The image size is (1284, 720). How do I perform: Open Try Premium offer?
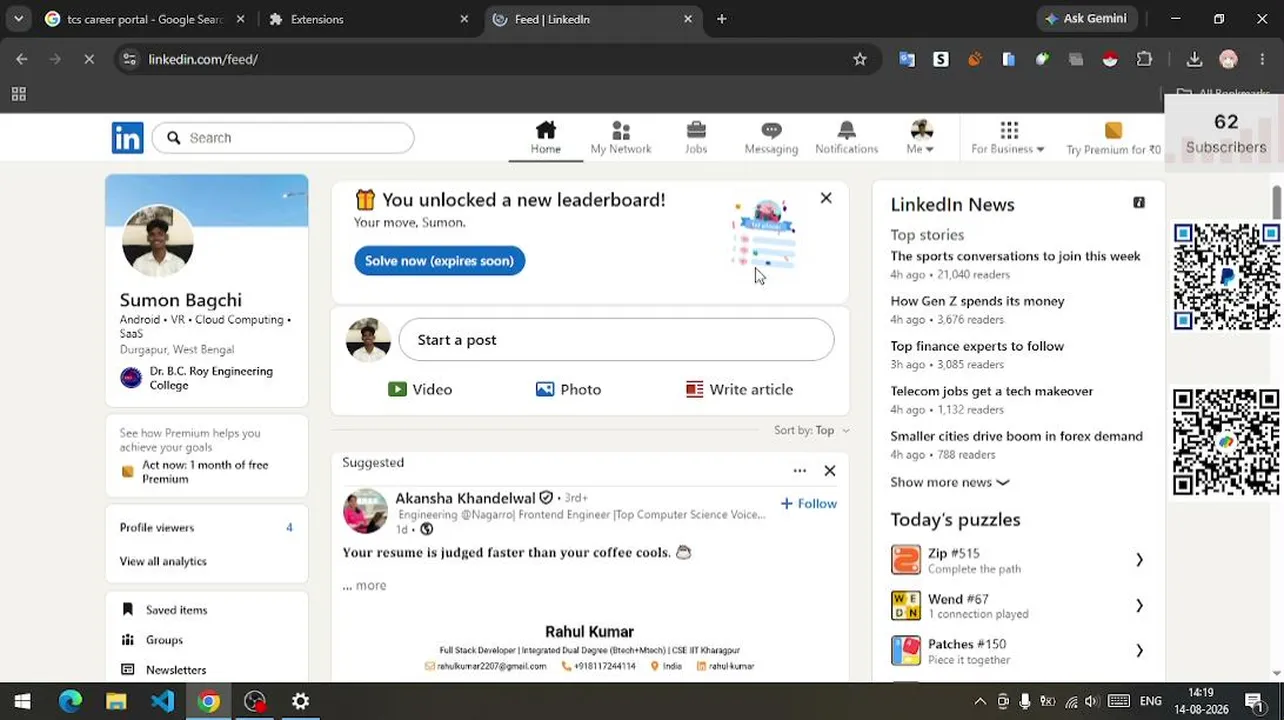[1113, 137]
